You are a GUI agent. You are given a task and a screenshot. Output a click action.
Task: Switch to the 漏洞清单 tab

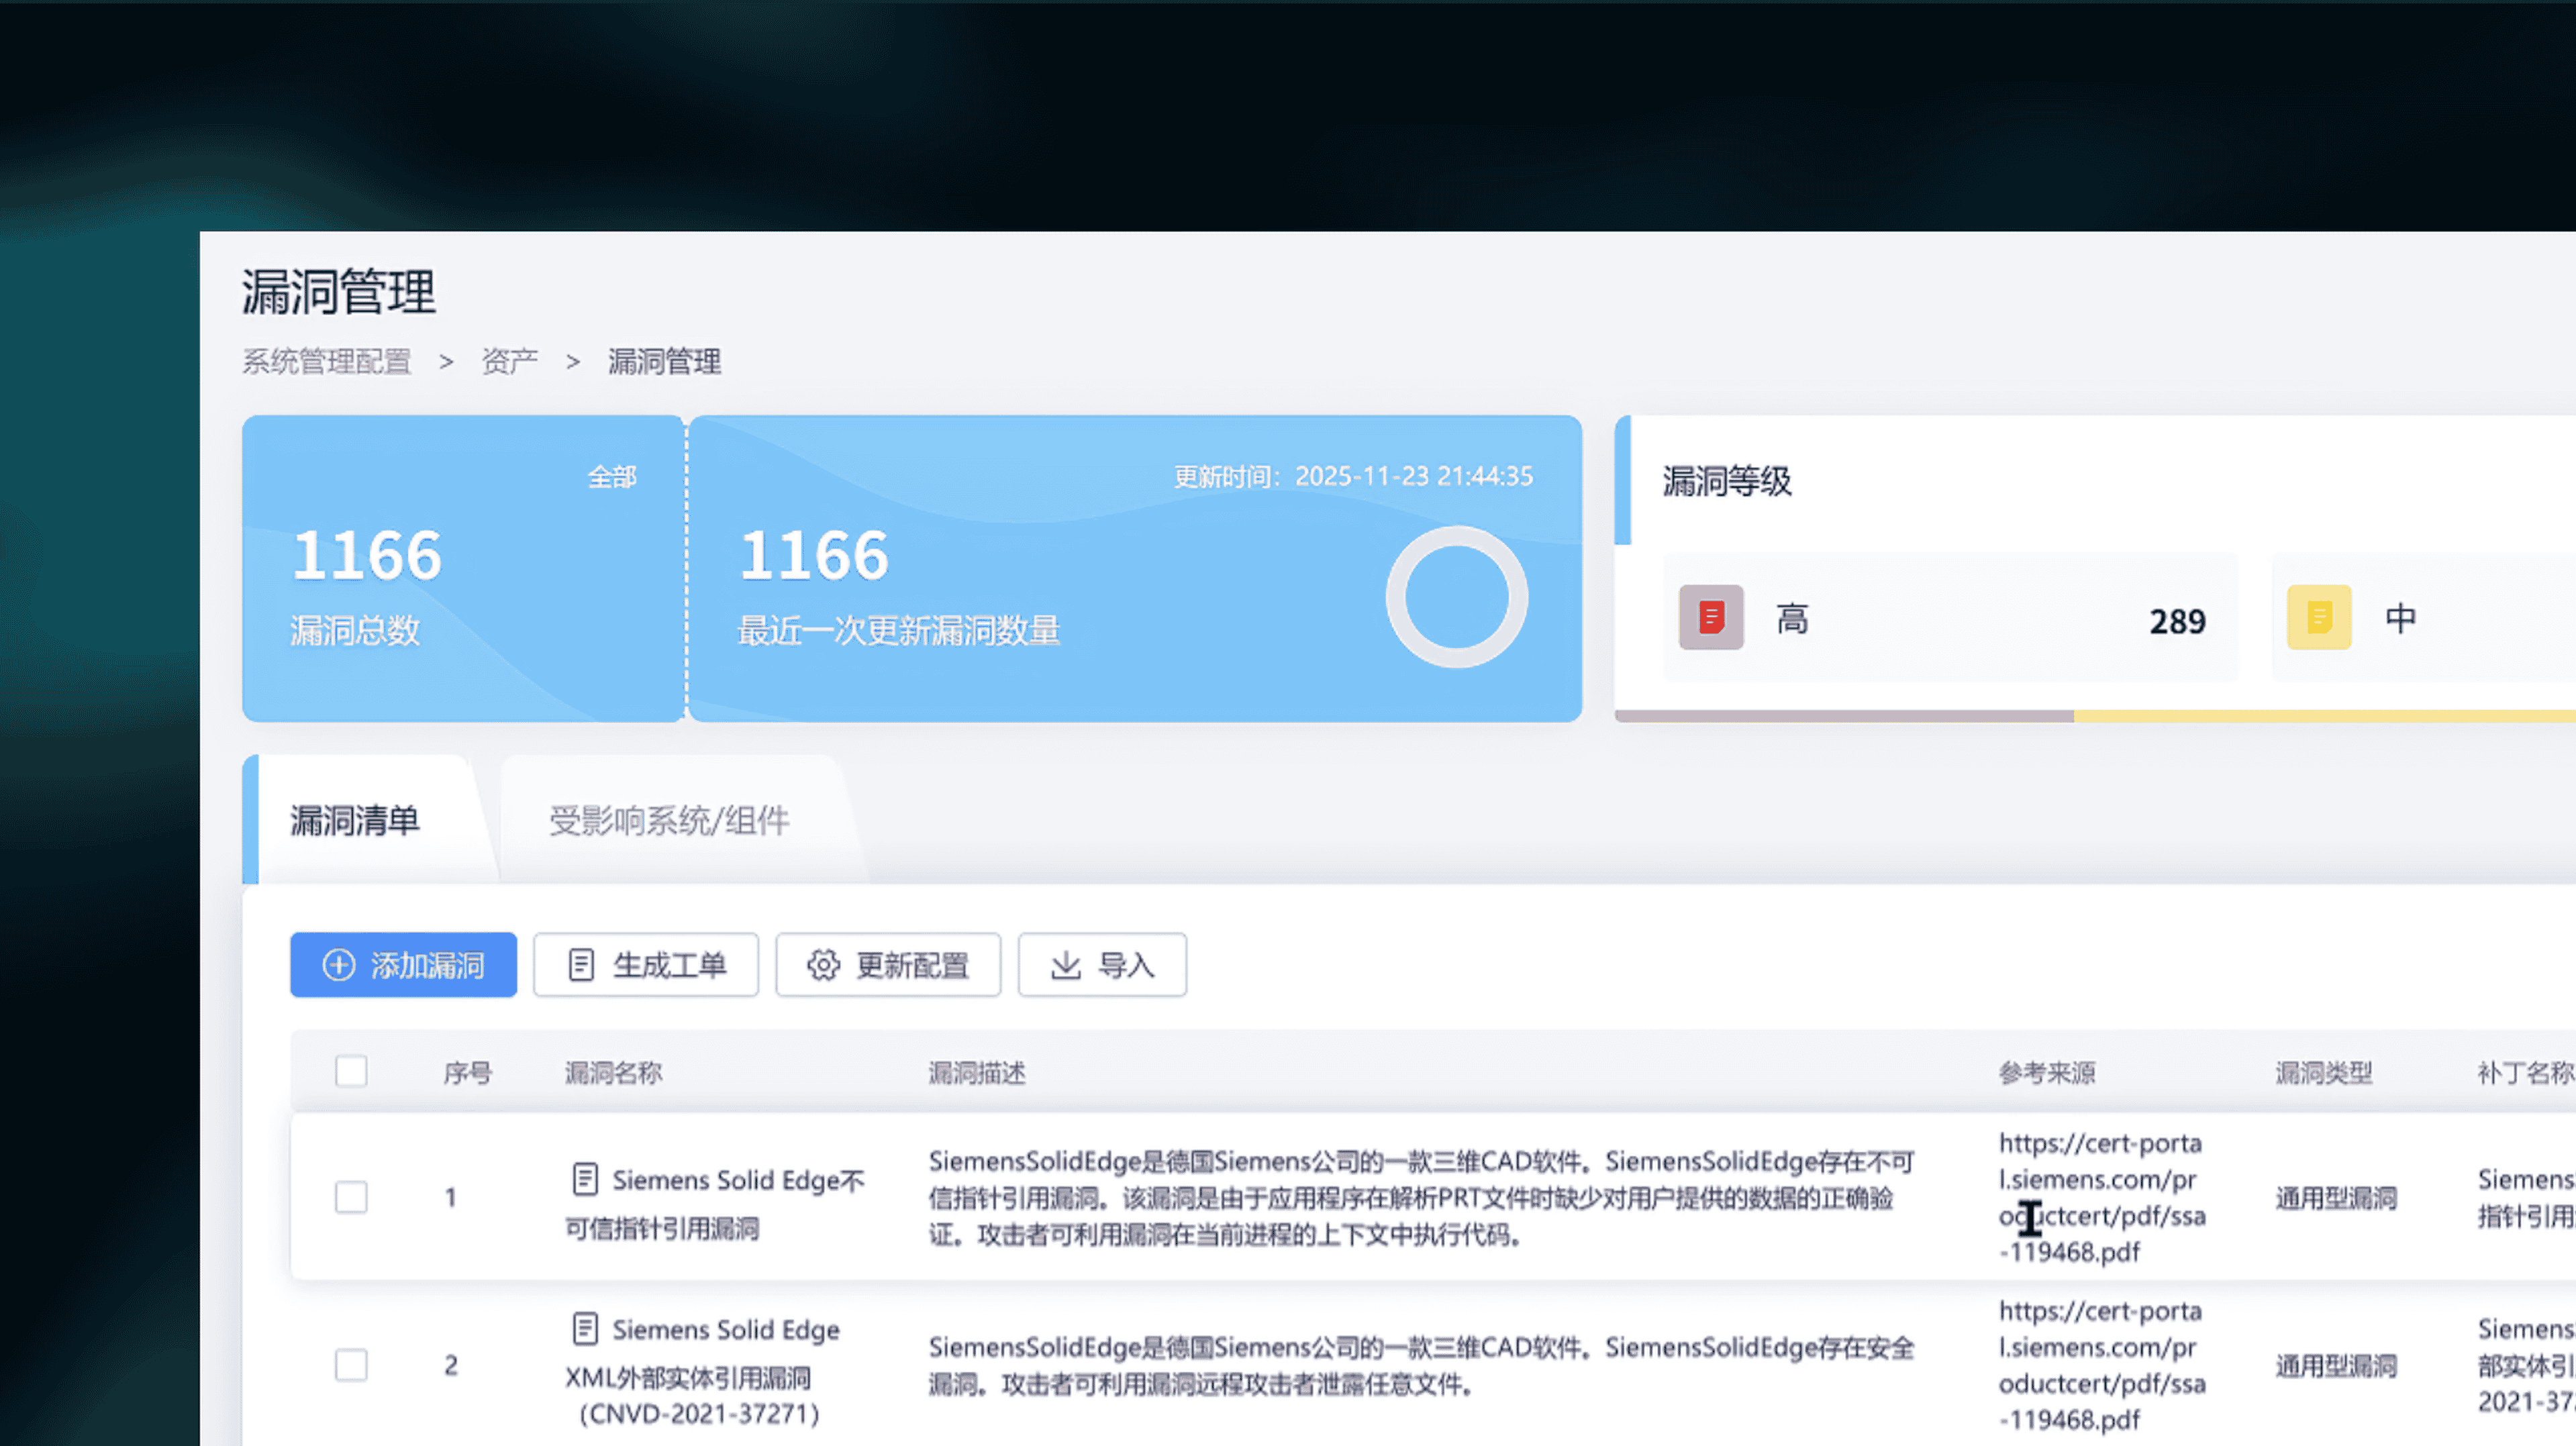355,821
